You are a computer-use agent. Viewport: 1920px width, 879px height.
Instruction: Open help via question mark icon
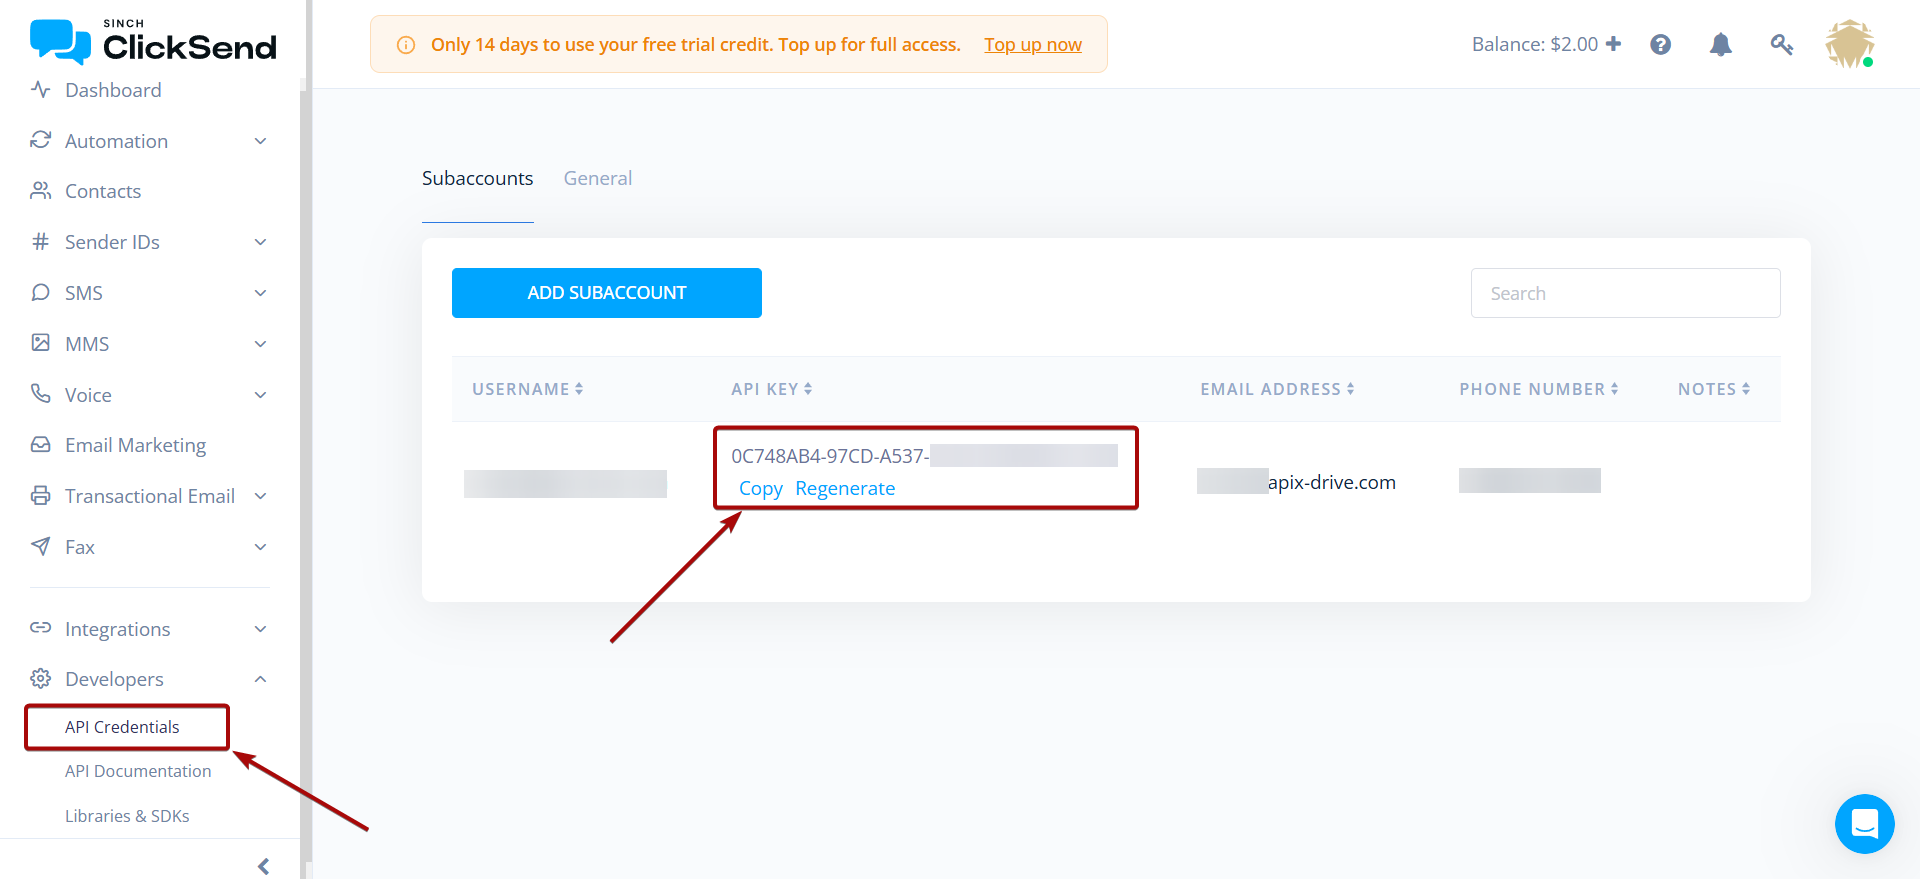1660,44
